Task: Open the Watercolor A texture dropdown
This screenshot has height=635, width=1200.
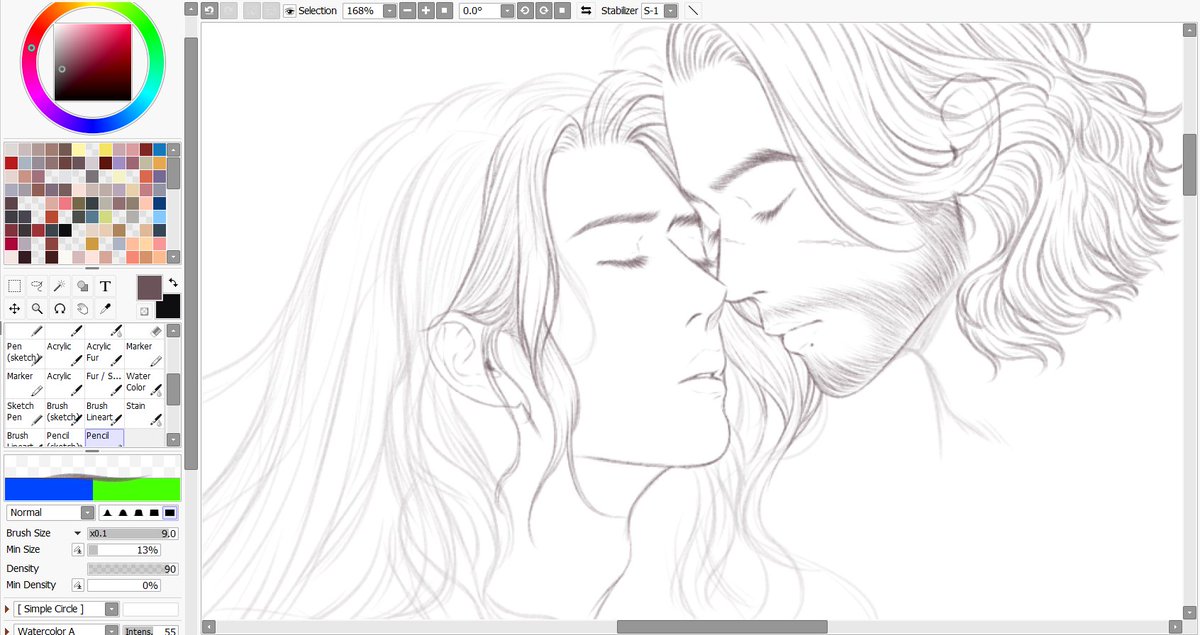Action: click(x=111, y=631)
